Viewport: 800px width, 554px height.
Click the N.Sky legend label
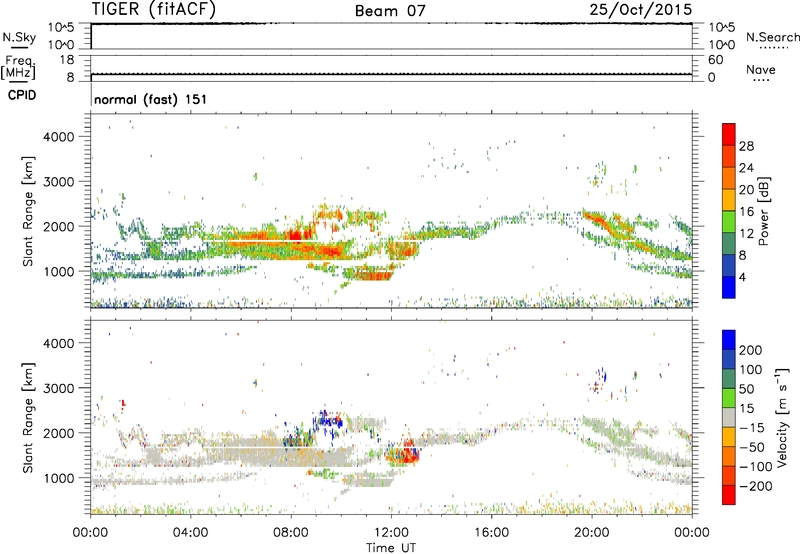[x=19, y=37]
